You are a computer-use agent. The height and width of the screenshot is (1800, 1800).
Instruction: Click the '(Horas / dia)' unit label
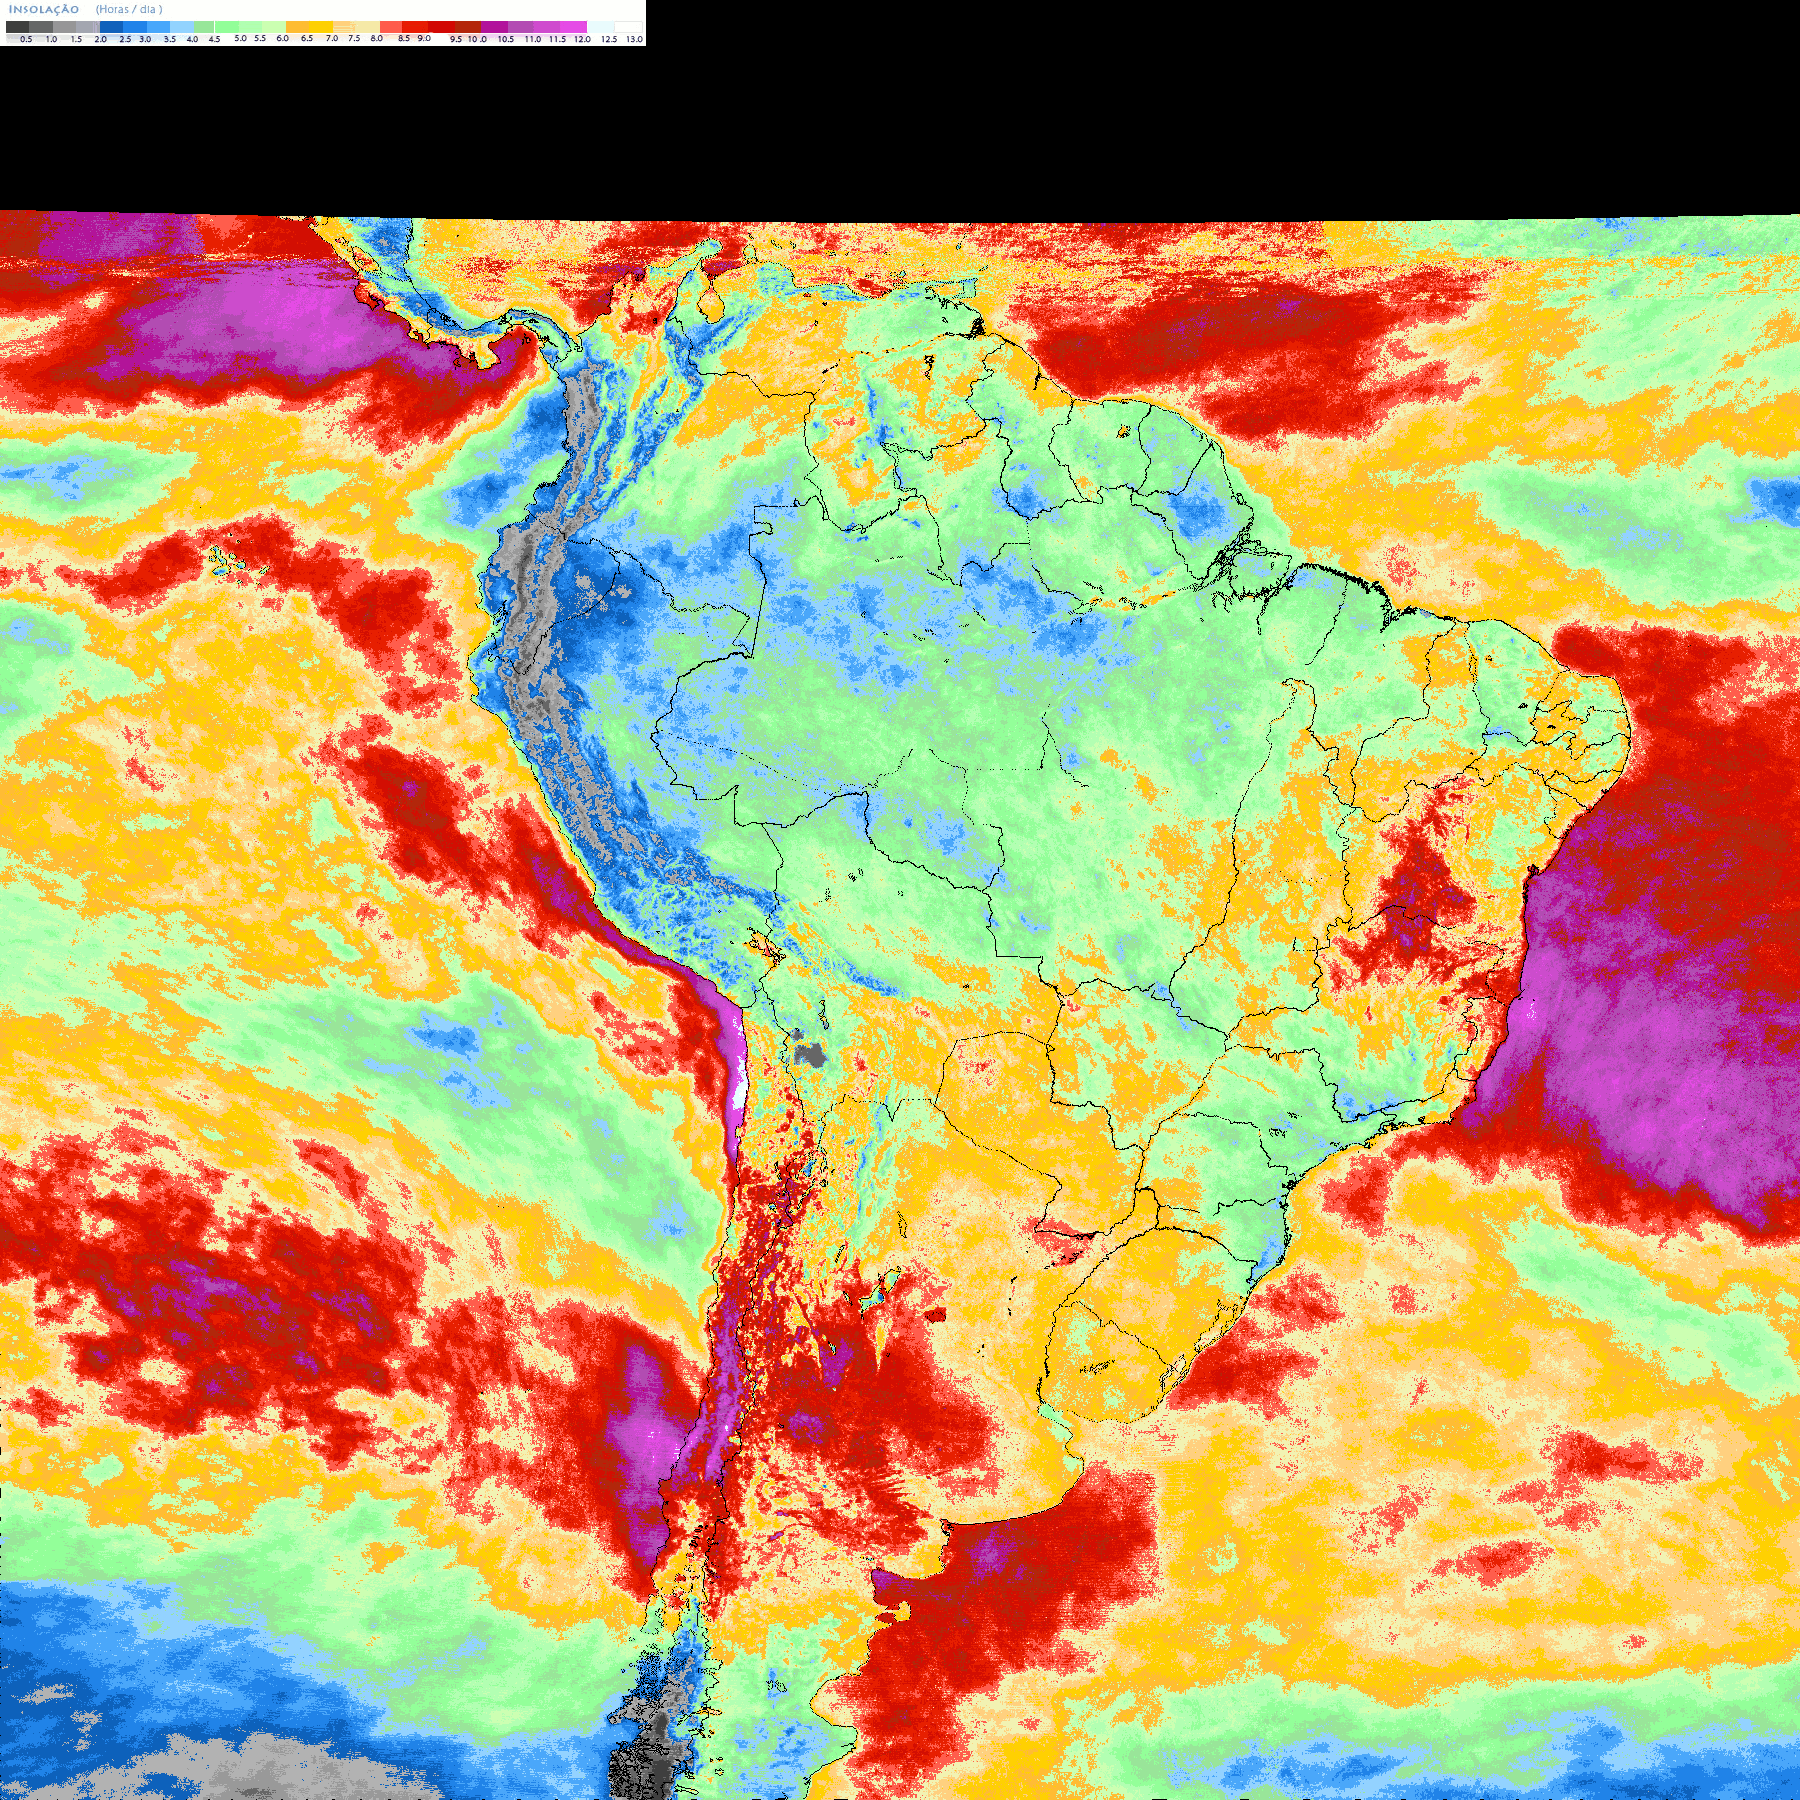coord(129,9)
